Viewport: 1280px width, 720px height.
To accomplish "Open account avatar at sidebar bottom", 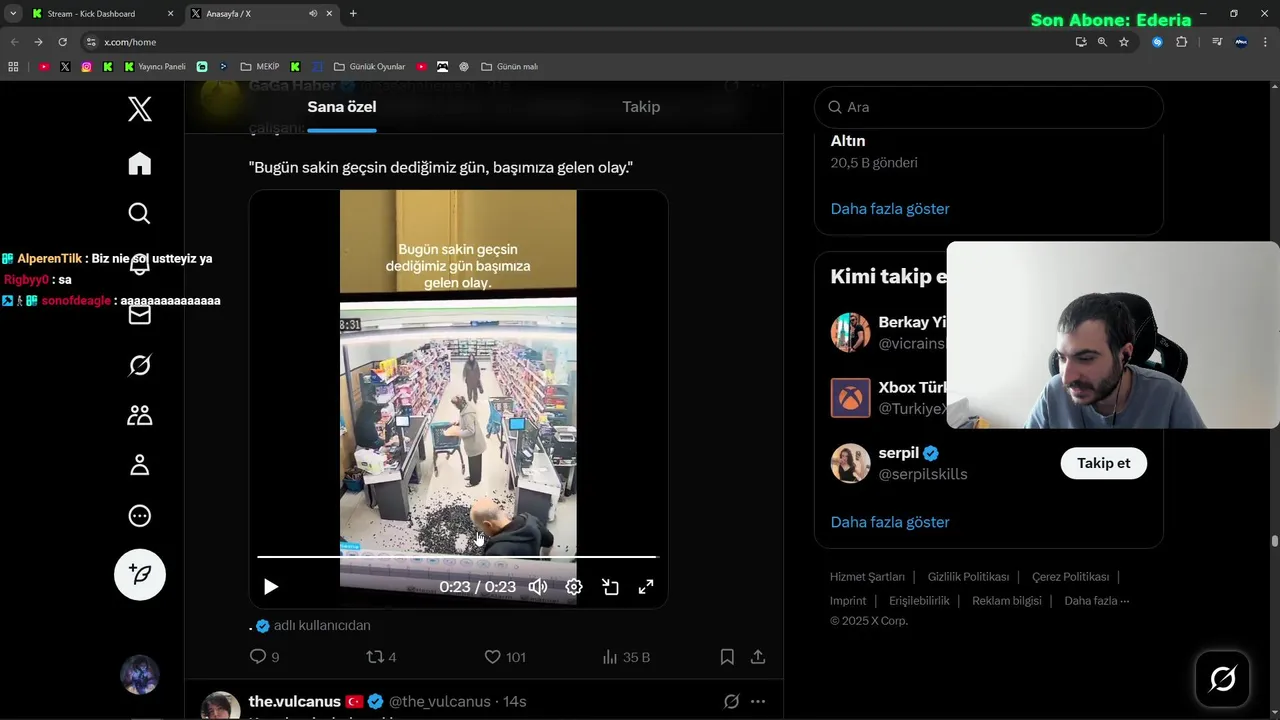I will point(140,675).
